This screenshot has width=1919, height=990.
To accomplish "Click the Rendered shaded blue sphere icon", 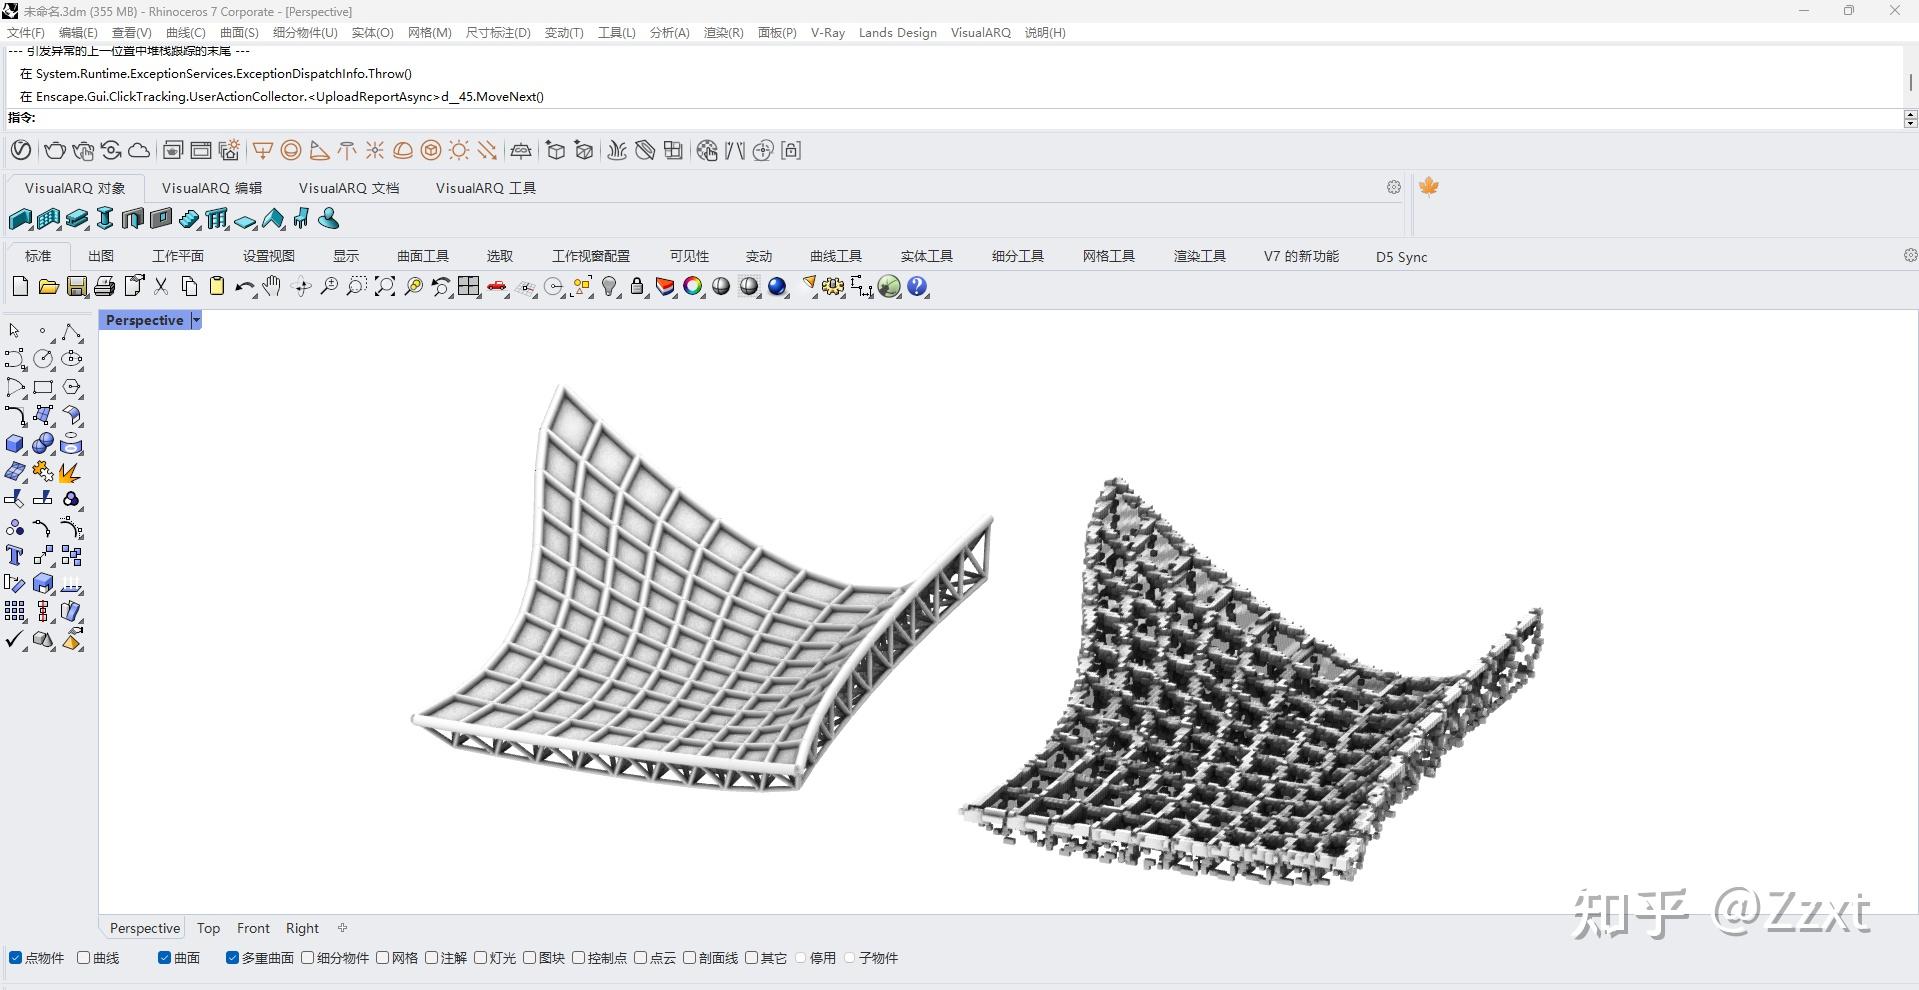I will (x=777, y=287).
